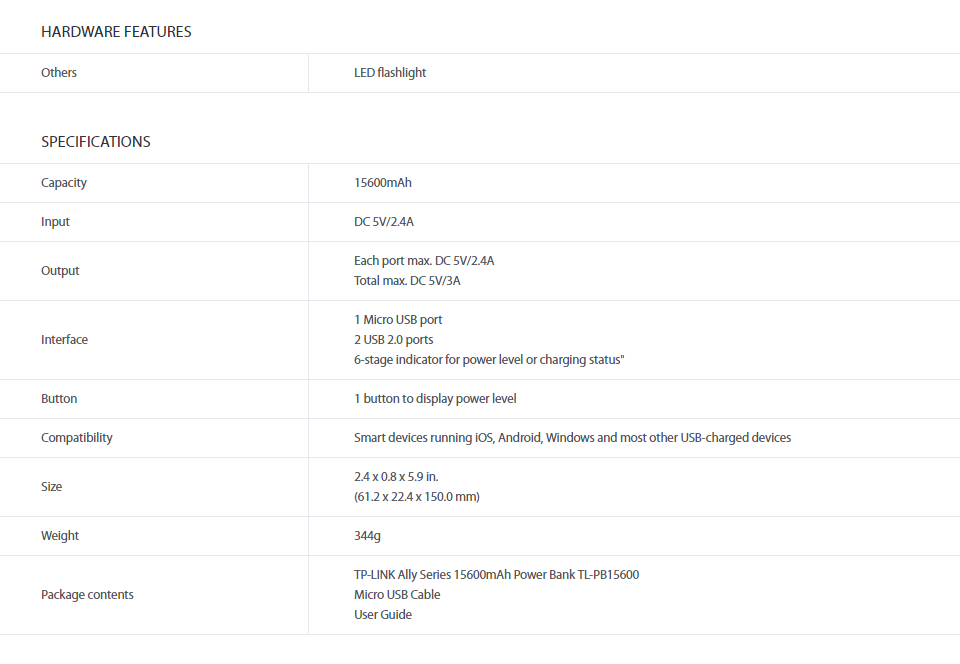Click the Output row label
This screenshot has height=664, width=960.
[x=60, y=271]
